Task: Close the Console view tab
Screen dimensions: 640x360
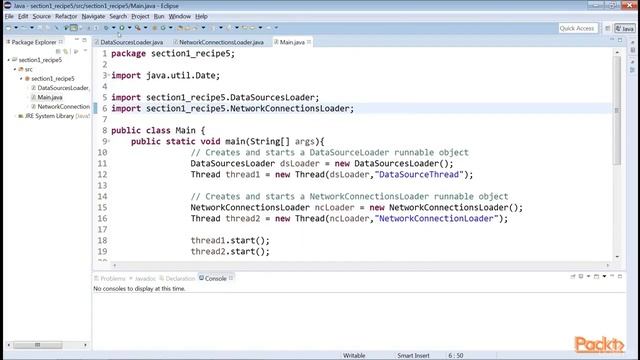Action: pyautogui.click(x=231, y=278)
